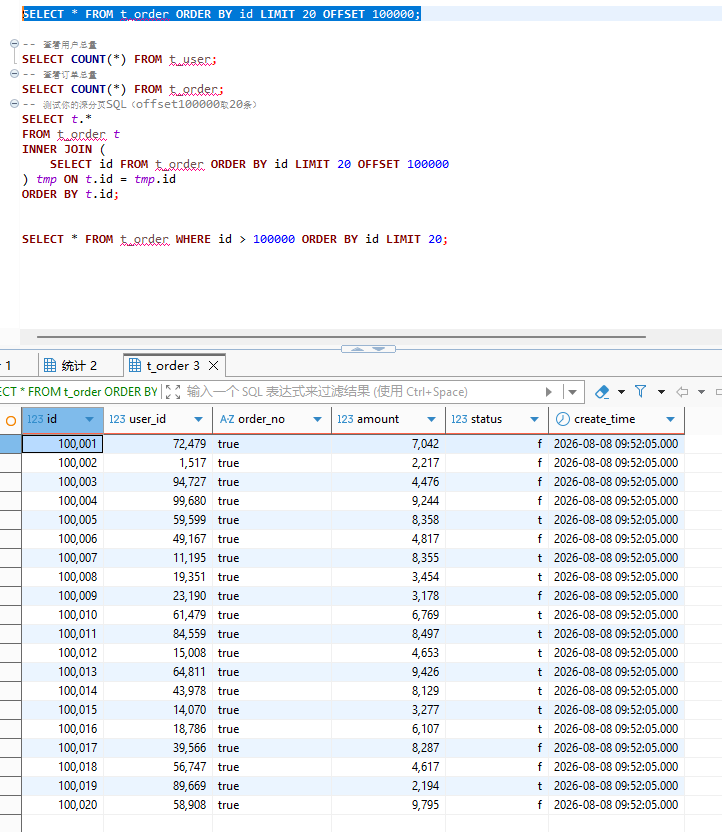The width and height of the screenshot is (722, 832).
Task: Open the create_time column dropdown arrow
Action: tap(671, 419)
